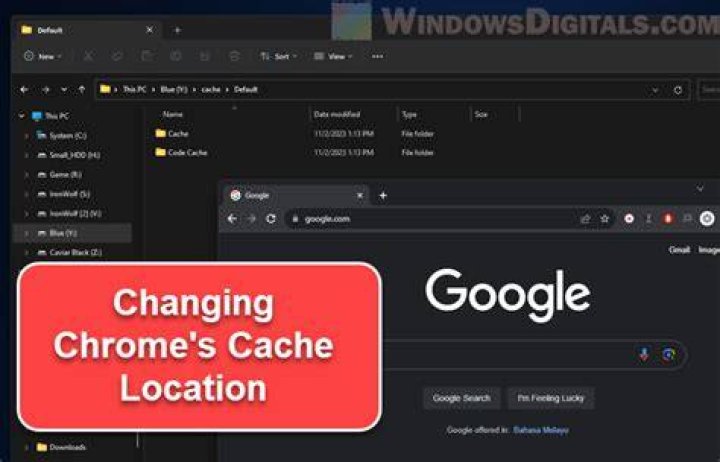Open the View dropdown in Explorer

(333, 56)
